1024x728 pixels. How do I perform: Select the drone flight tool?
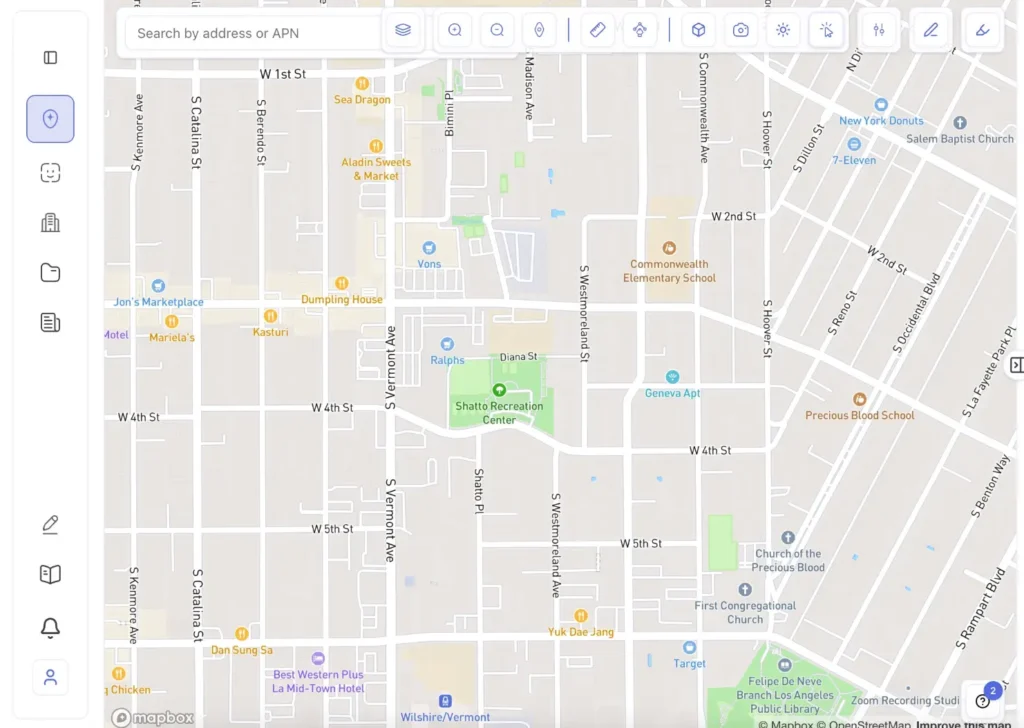pos(641,30)
